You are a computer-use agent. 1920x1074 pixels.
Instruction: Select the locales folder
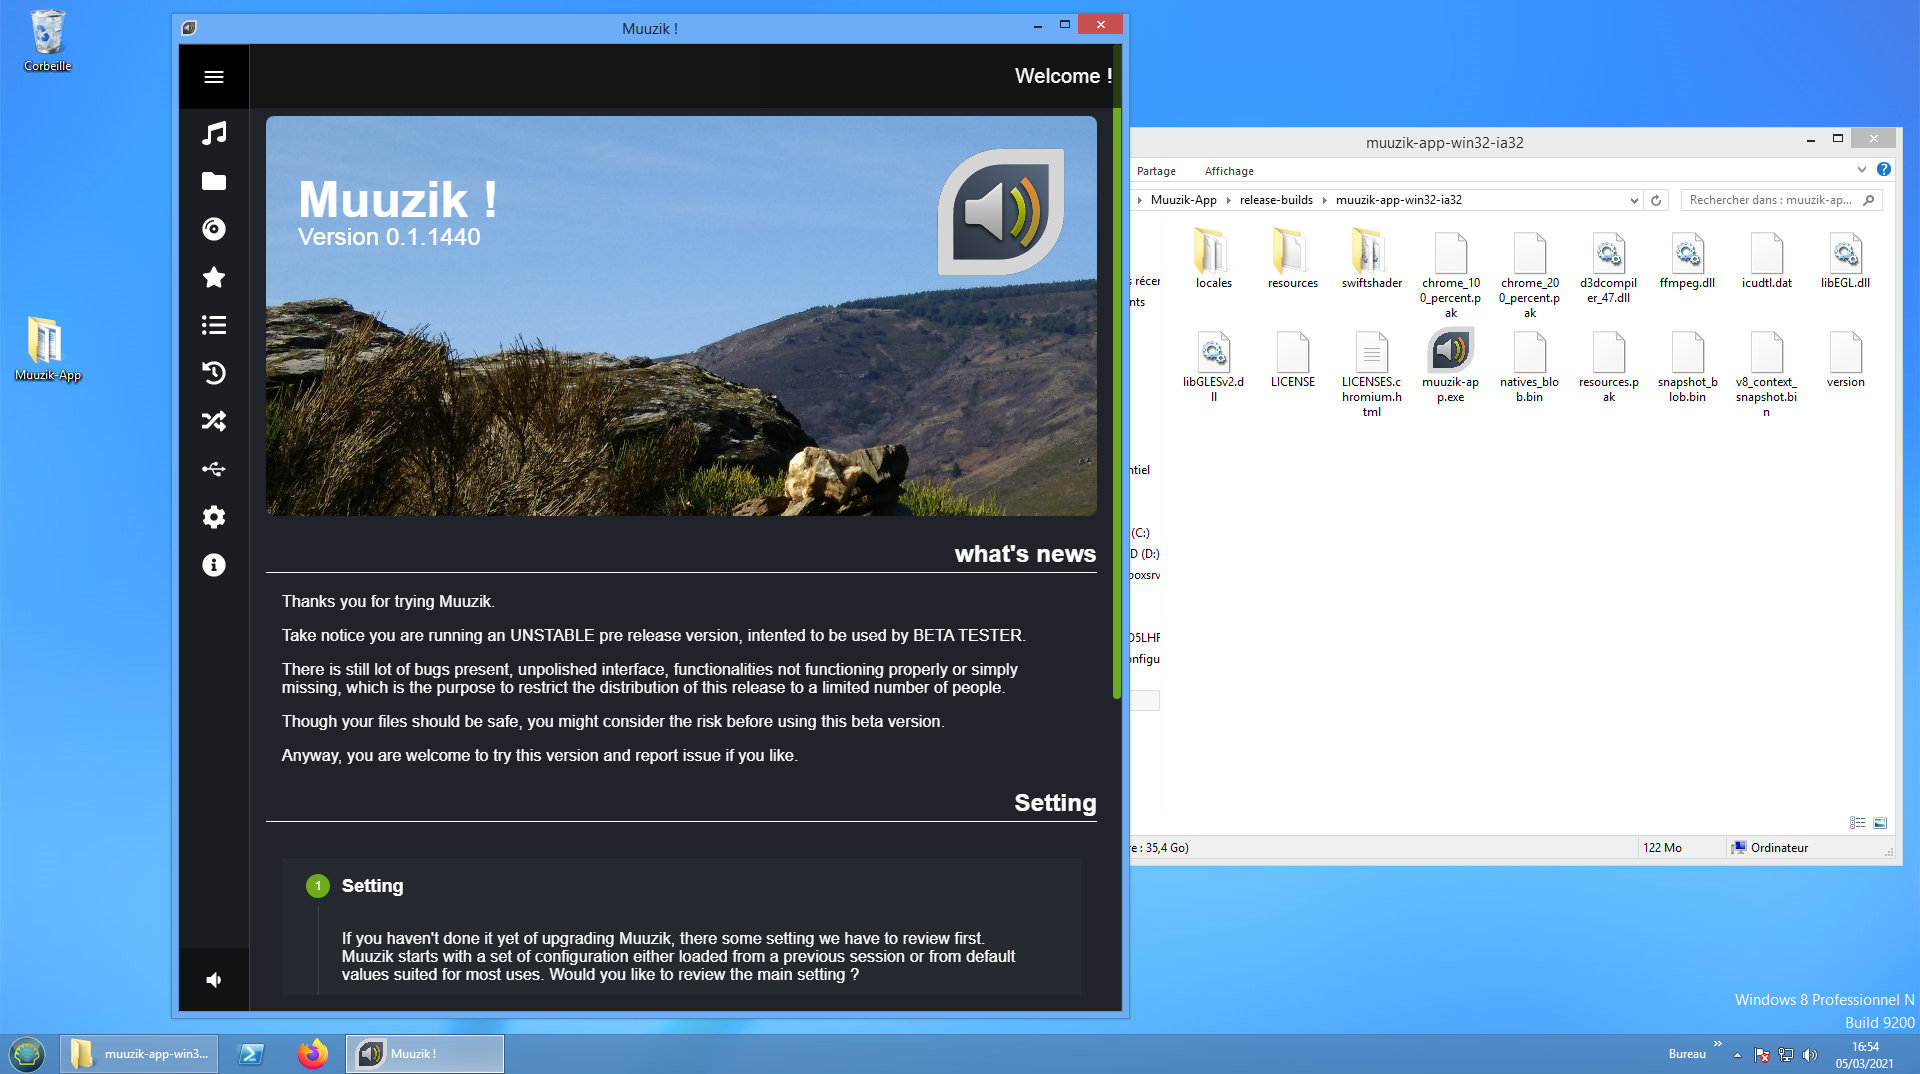click(x=1213, y=259)
